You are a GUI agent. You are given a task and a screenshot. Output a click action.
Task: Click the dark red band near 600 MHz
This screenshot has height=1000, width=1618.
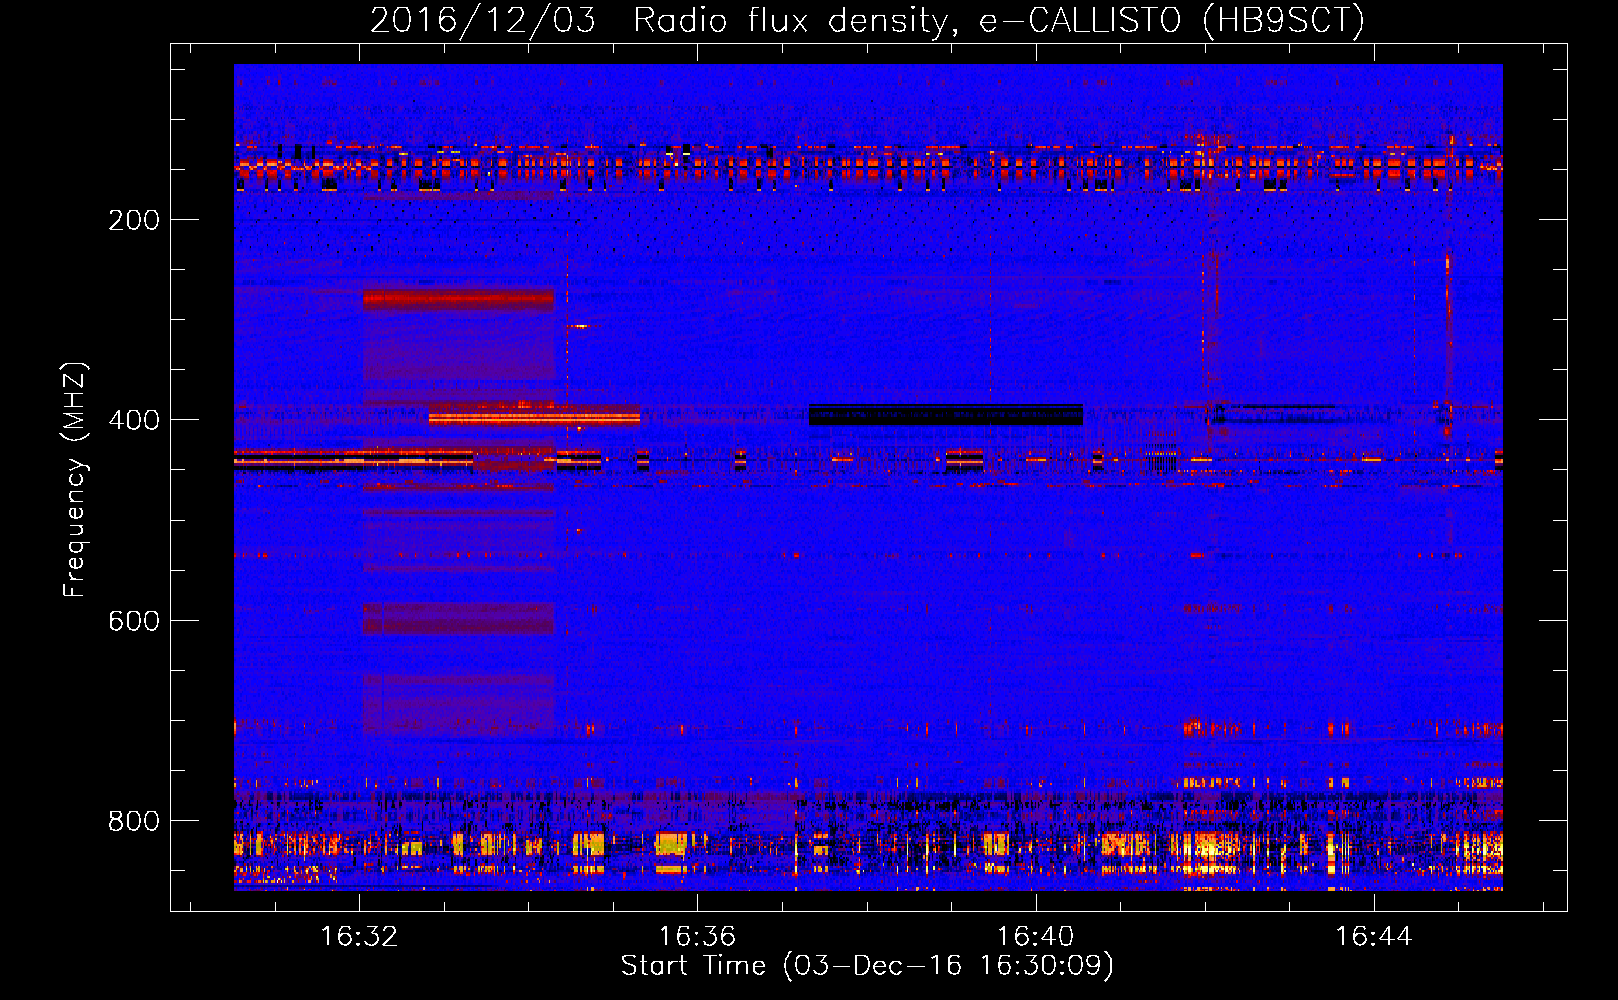click(459, 618)
